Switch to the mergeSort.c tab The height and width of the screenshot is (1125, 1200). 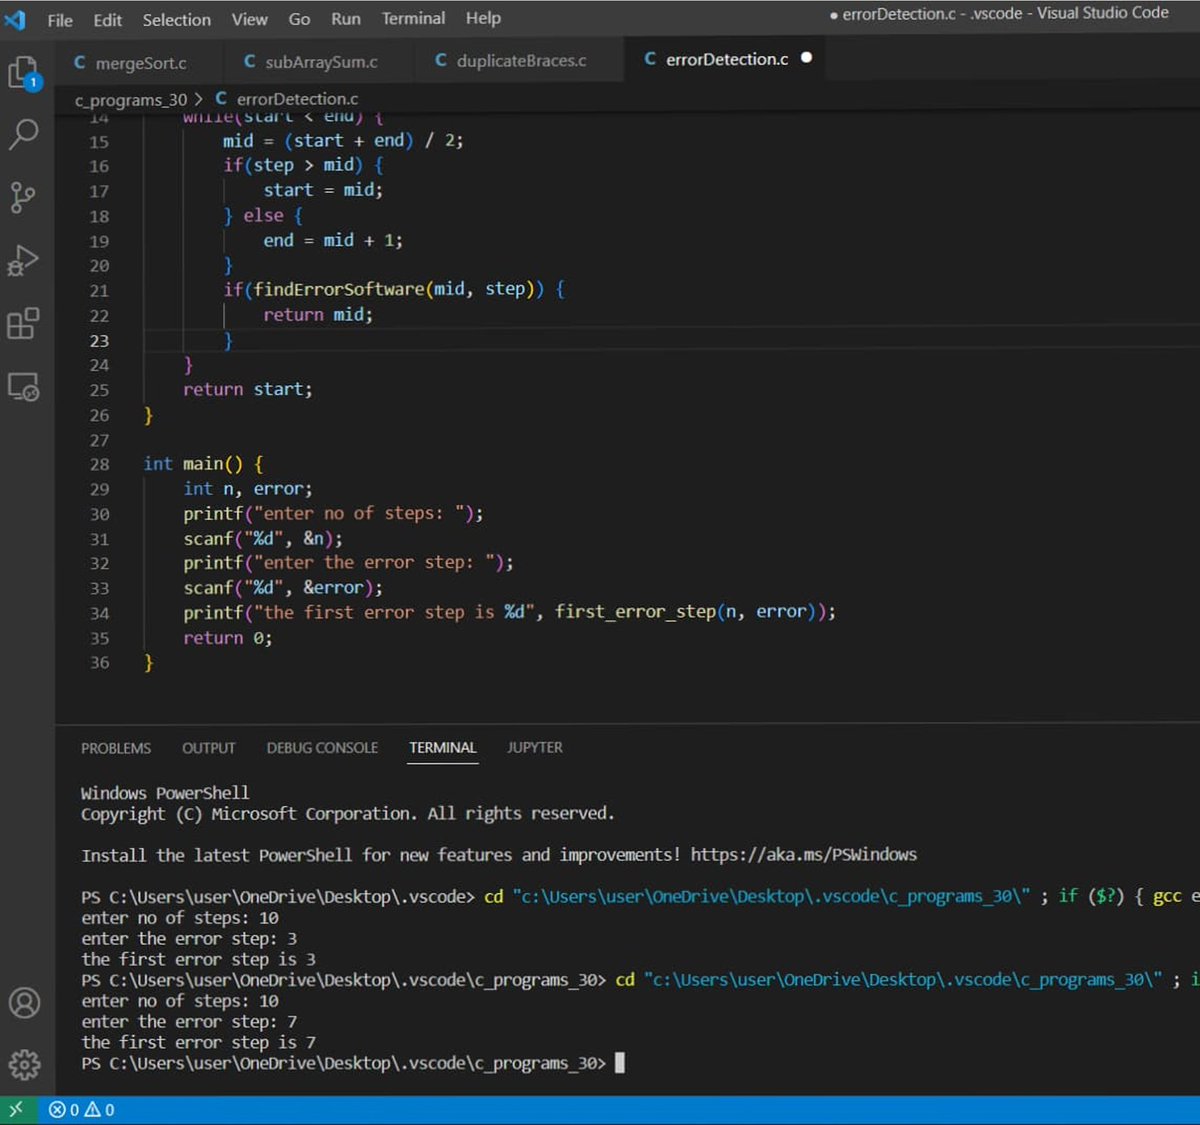pos(138,62)
